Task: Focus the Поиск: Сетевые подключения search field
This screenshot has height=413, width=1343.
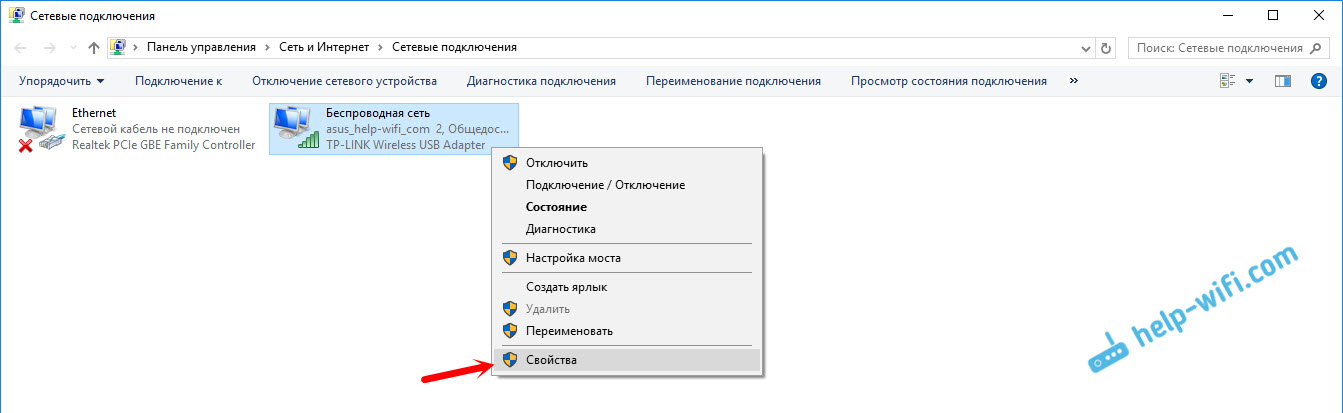Action: click(x=1218, y=47)
